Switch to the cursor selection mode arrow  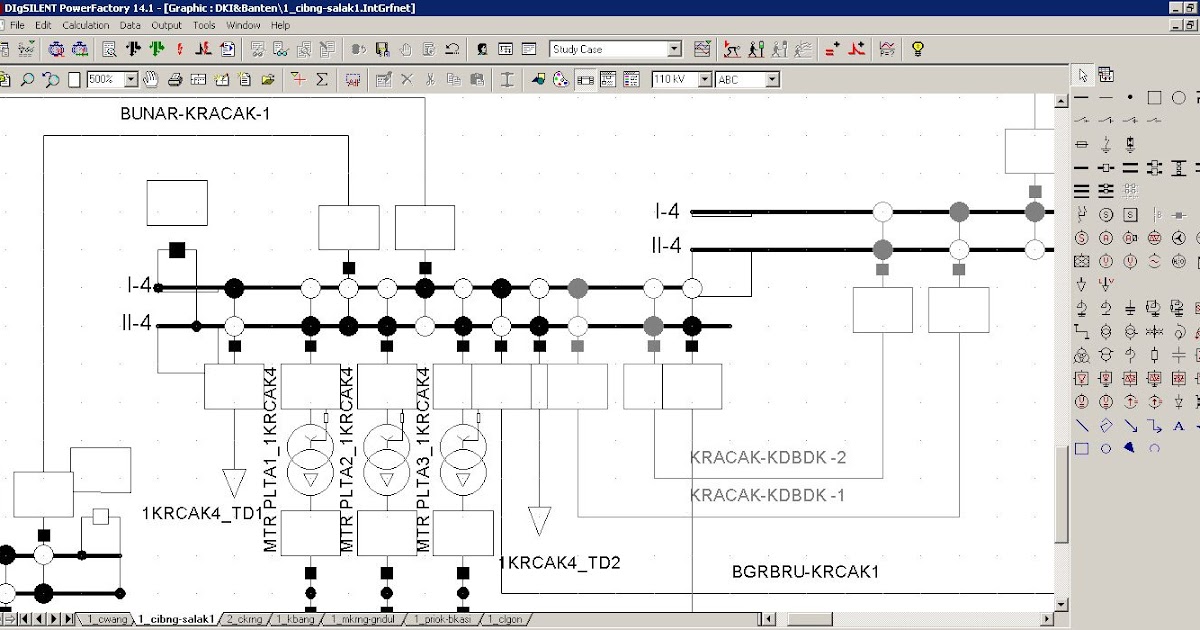tap(1083, 74)
